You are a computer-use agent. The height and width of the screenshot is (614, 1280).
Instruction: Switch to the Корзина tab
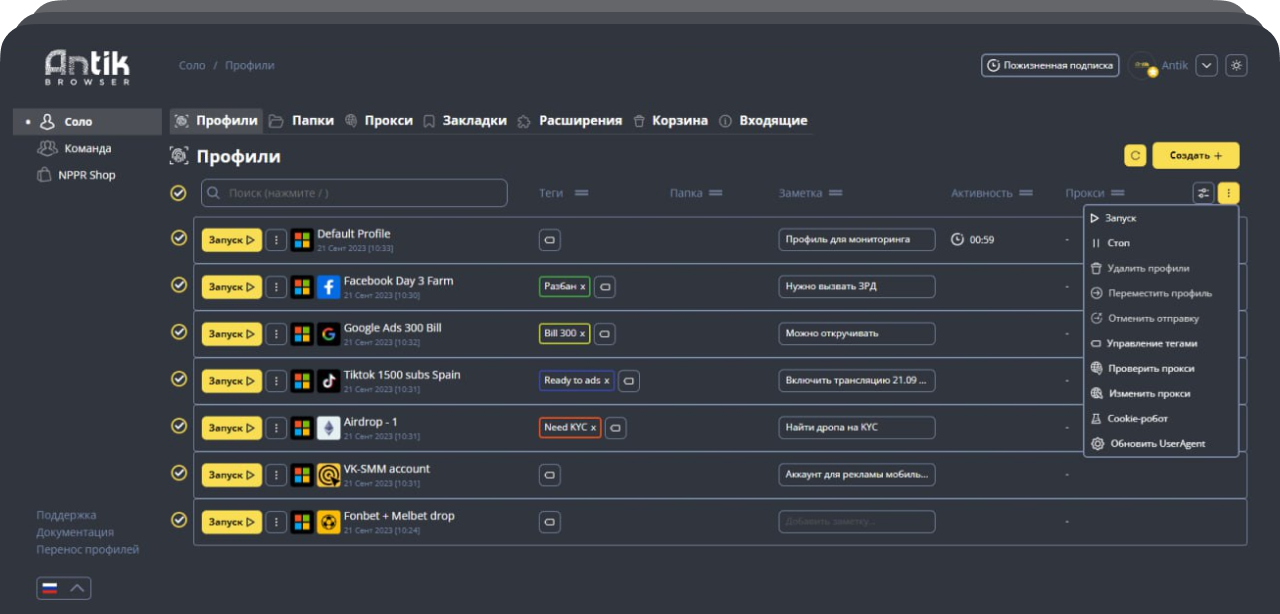click(671, 121)
